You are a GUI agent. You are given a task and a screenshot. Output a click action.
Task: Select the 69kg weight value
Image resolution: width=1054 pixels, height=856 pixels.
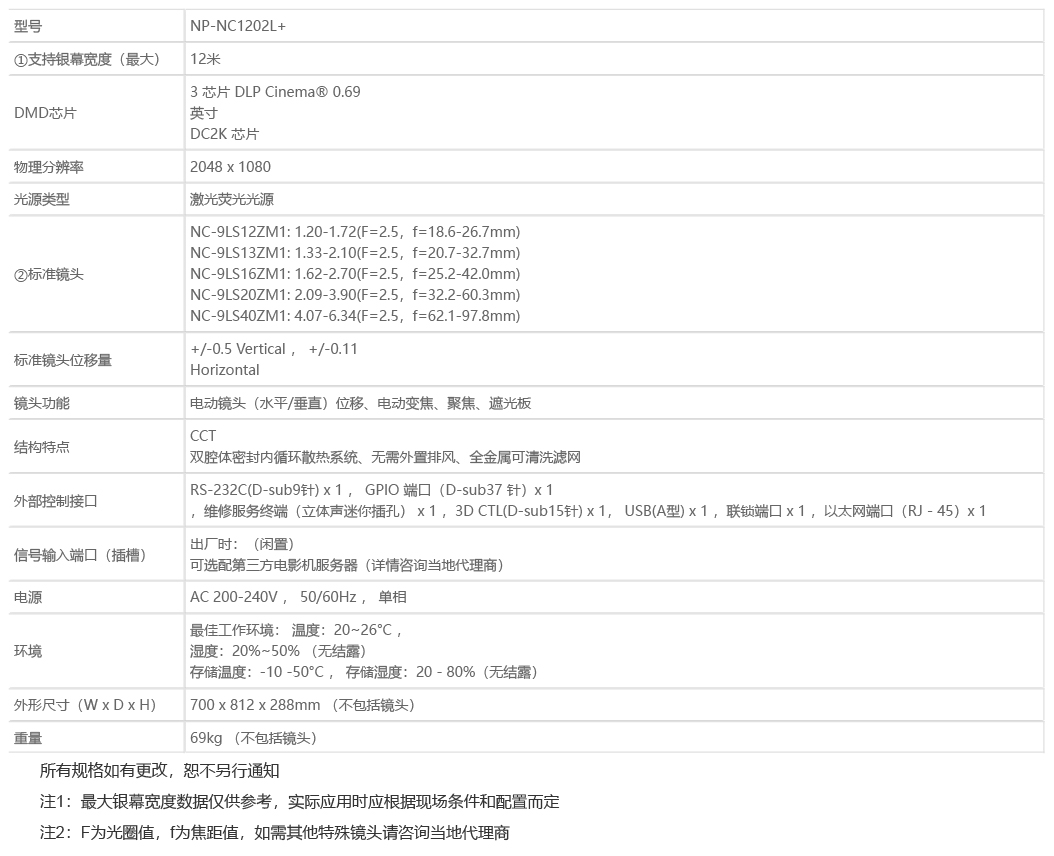tap(206, 738)
